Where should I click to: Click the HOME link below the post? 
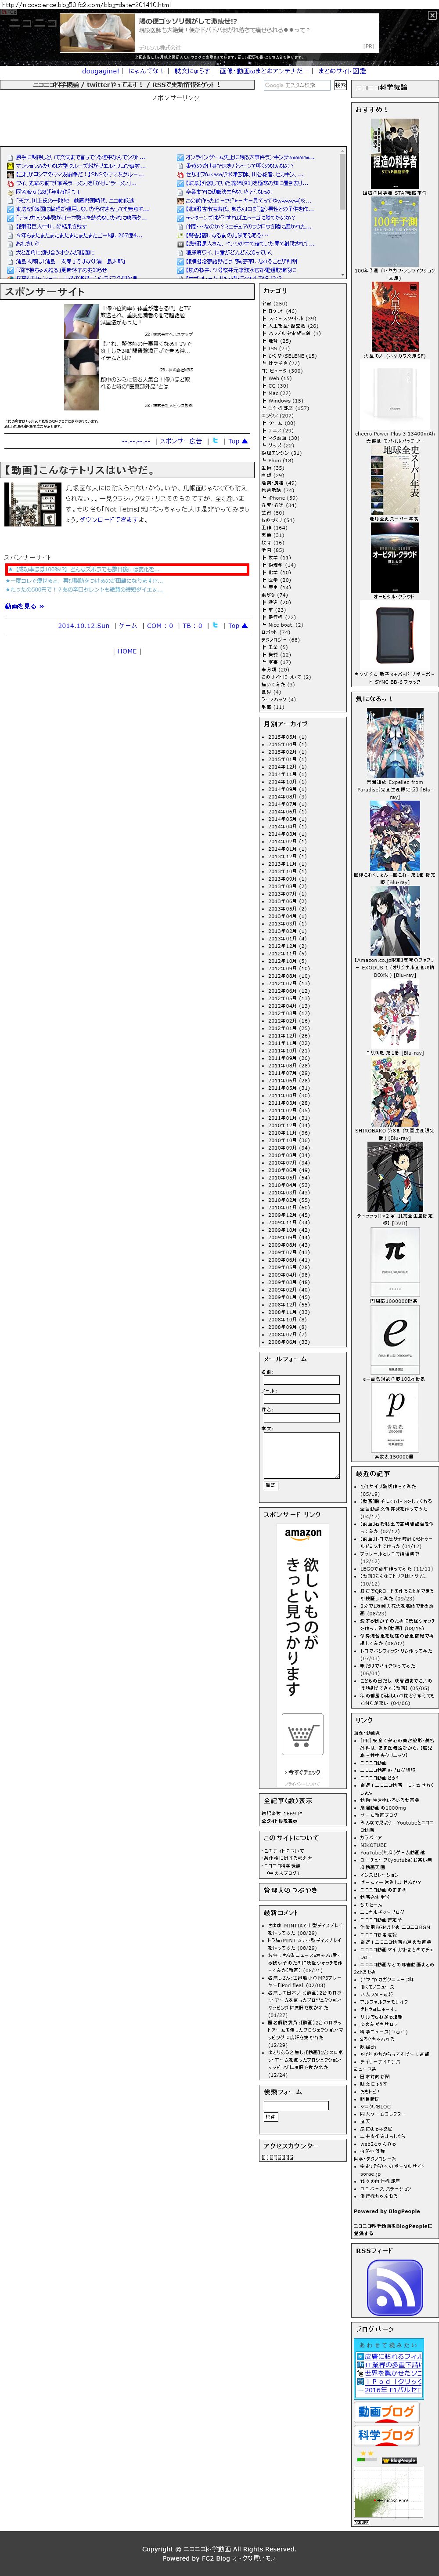126,651
